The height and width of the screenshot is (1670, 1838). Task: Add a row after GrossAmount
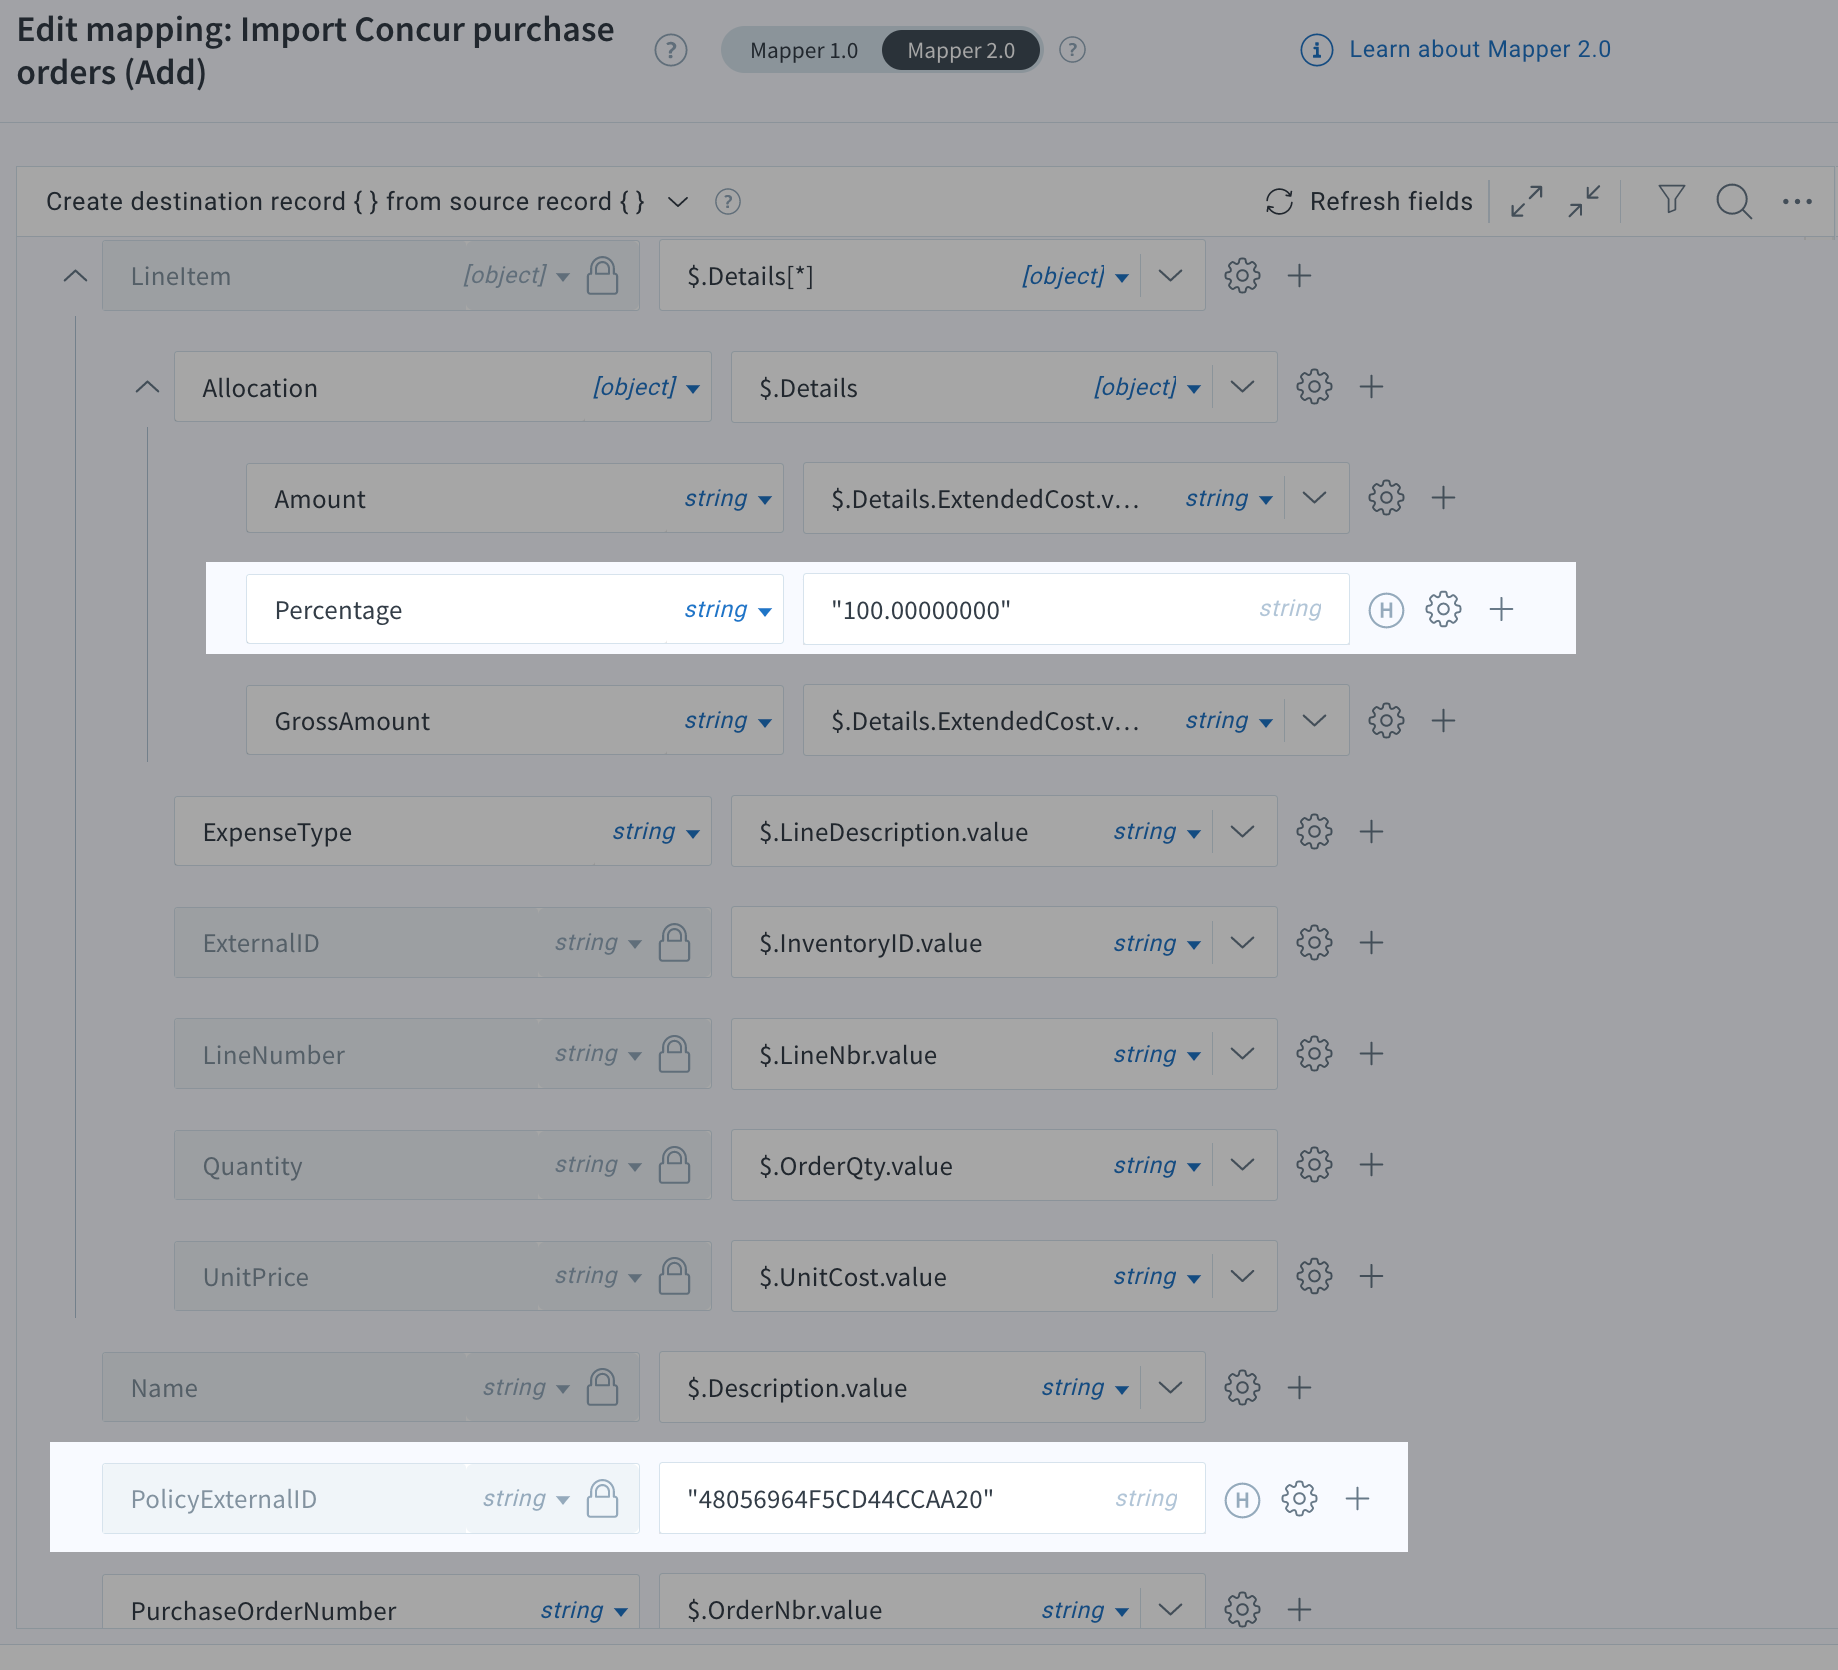click(x=1443, y=720)
